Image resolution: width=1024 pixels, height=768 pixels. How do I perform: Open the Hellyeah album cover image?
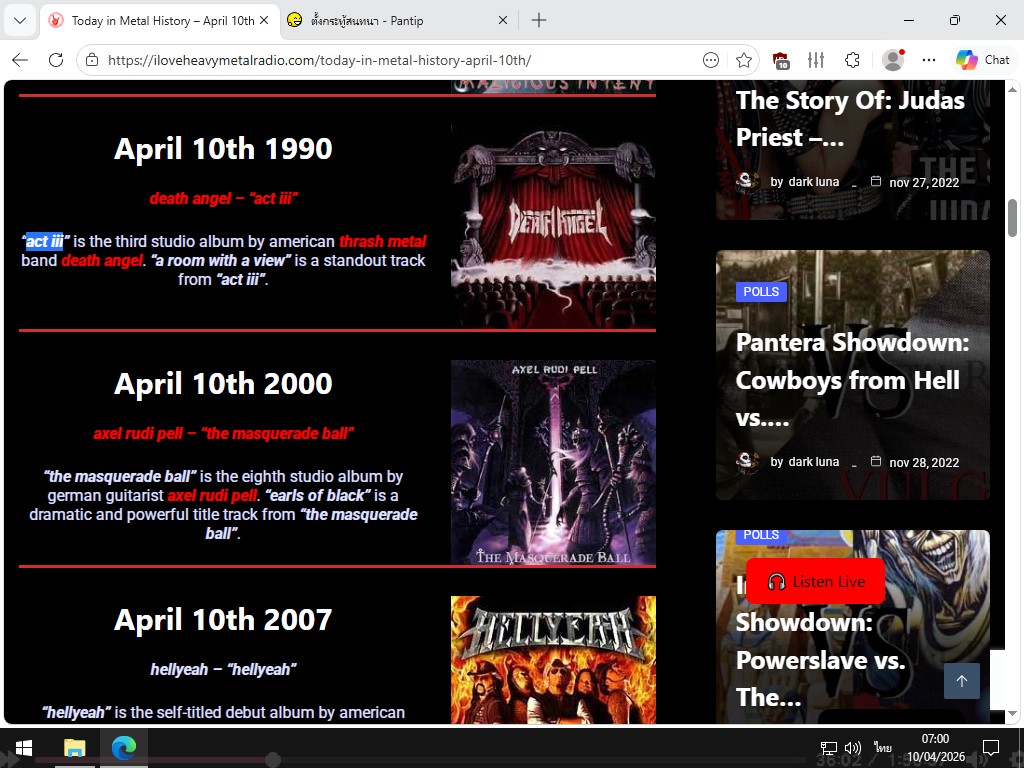click(x=553, y=660)
